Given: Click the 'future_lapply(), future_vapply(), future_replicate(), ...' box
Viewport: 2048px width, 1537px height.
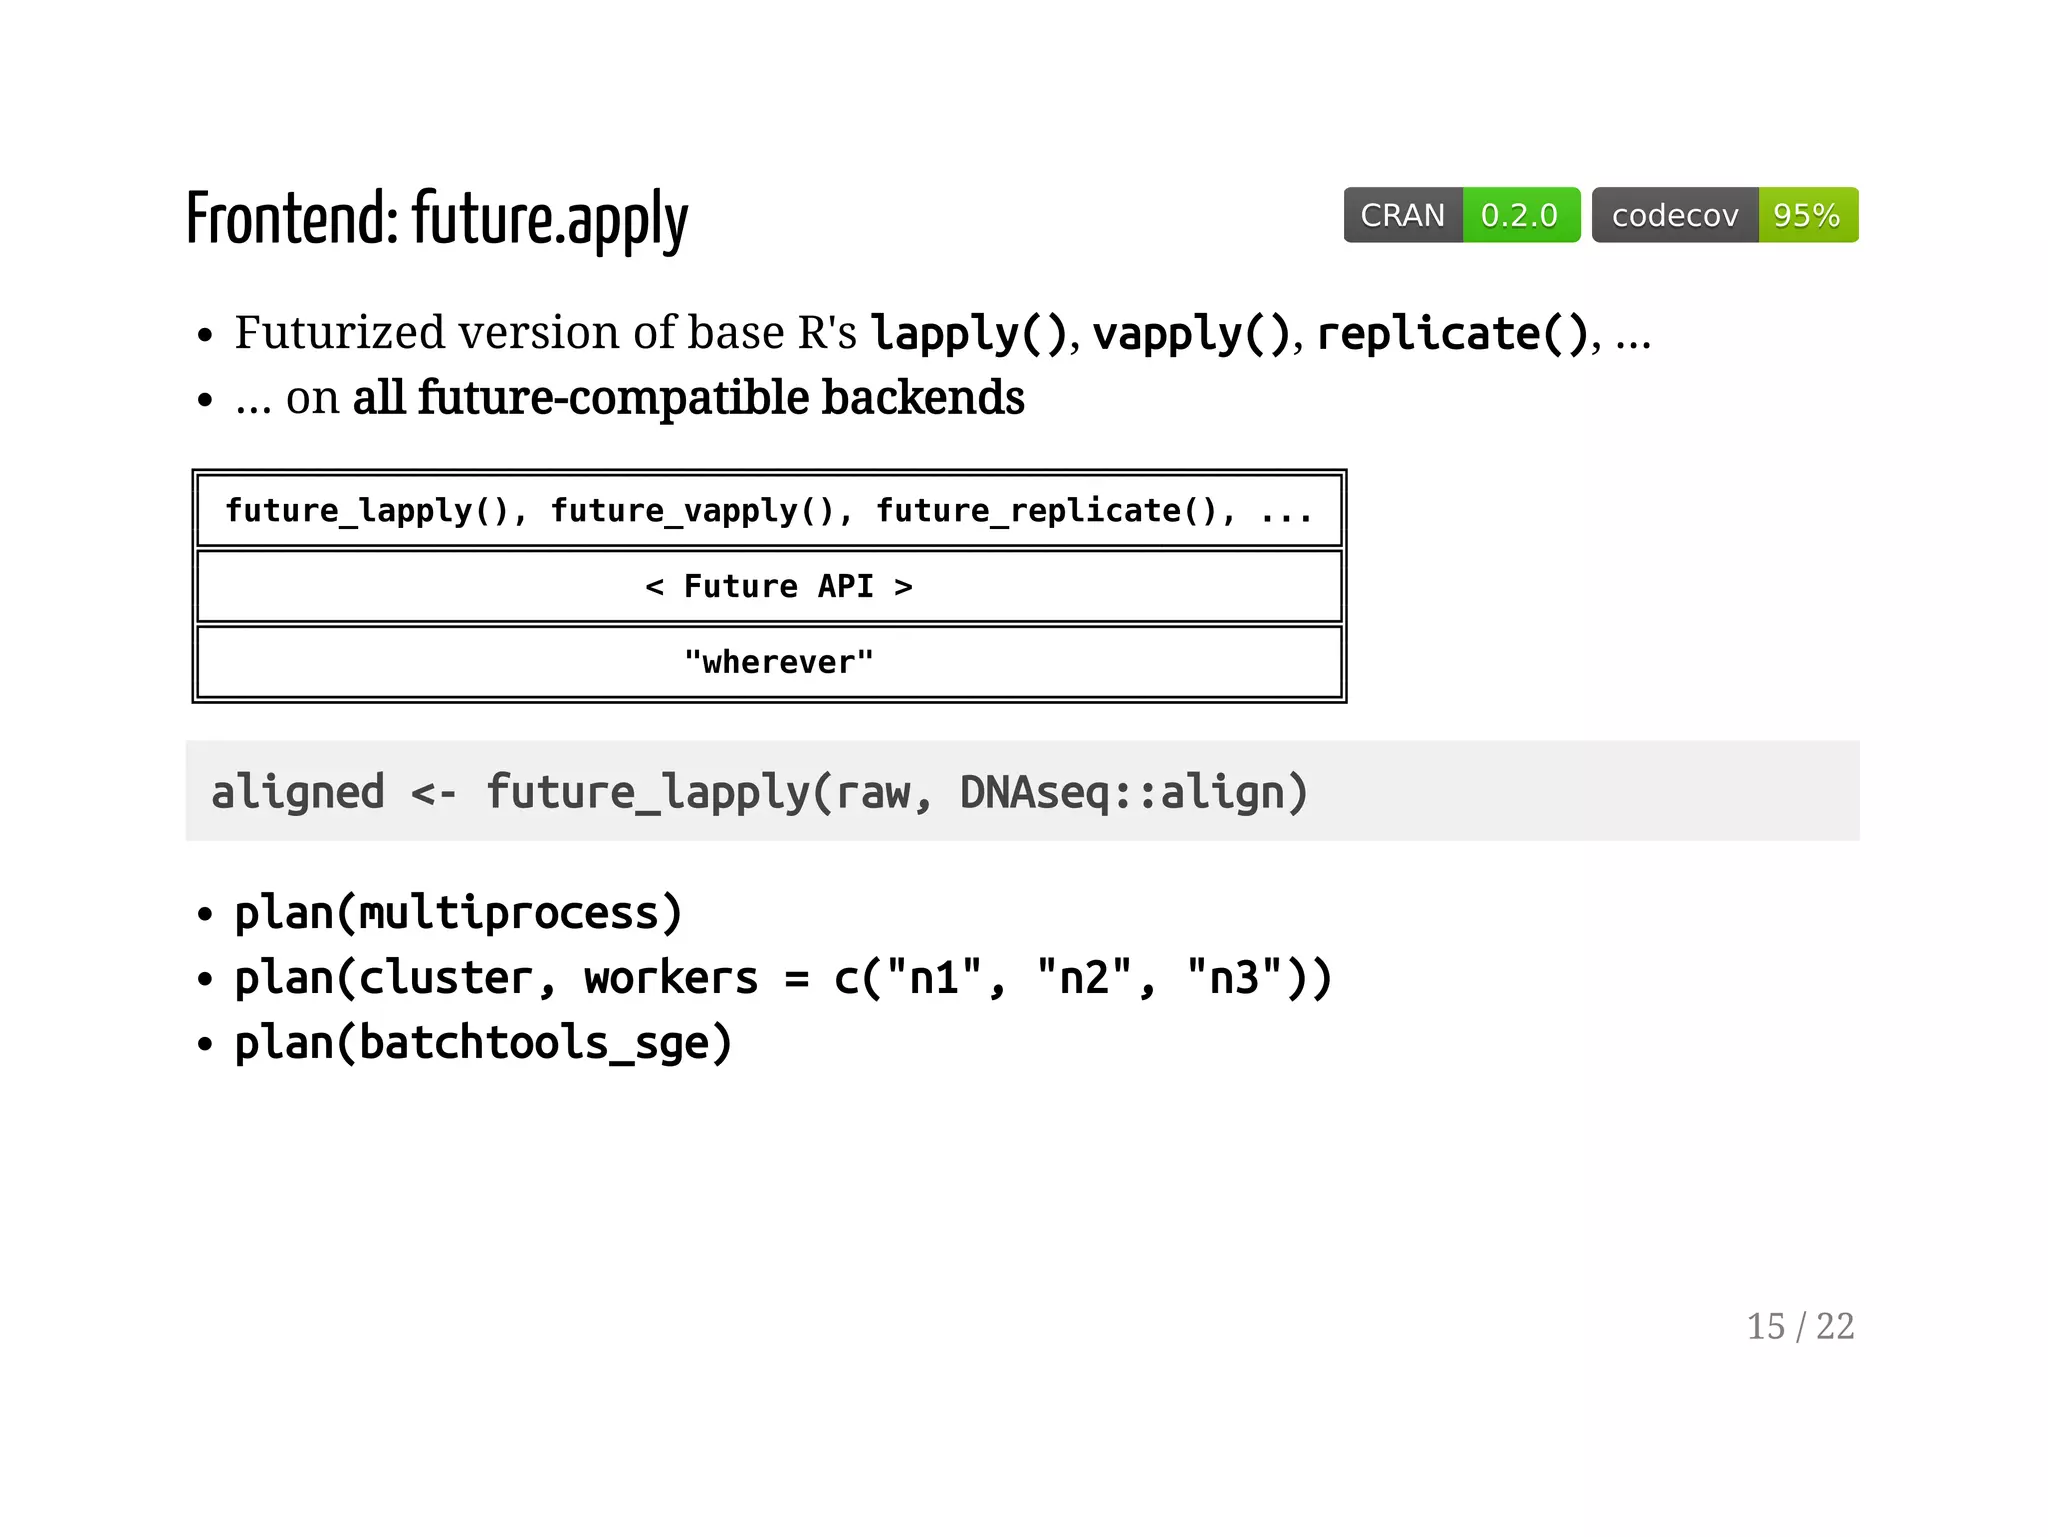Looking at the screenshot, I should click(x=769, y=511).
